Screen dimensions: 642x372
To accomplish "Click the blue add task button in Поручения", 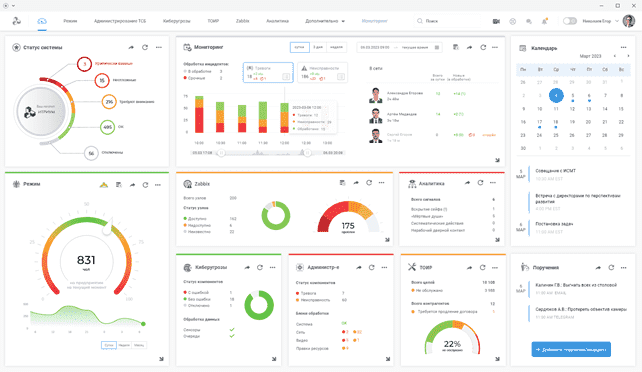I will [x=571, y=349].
